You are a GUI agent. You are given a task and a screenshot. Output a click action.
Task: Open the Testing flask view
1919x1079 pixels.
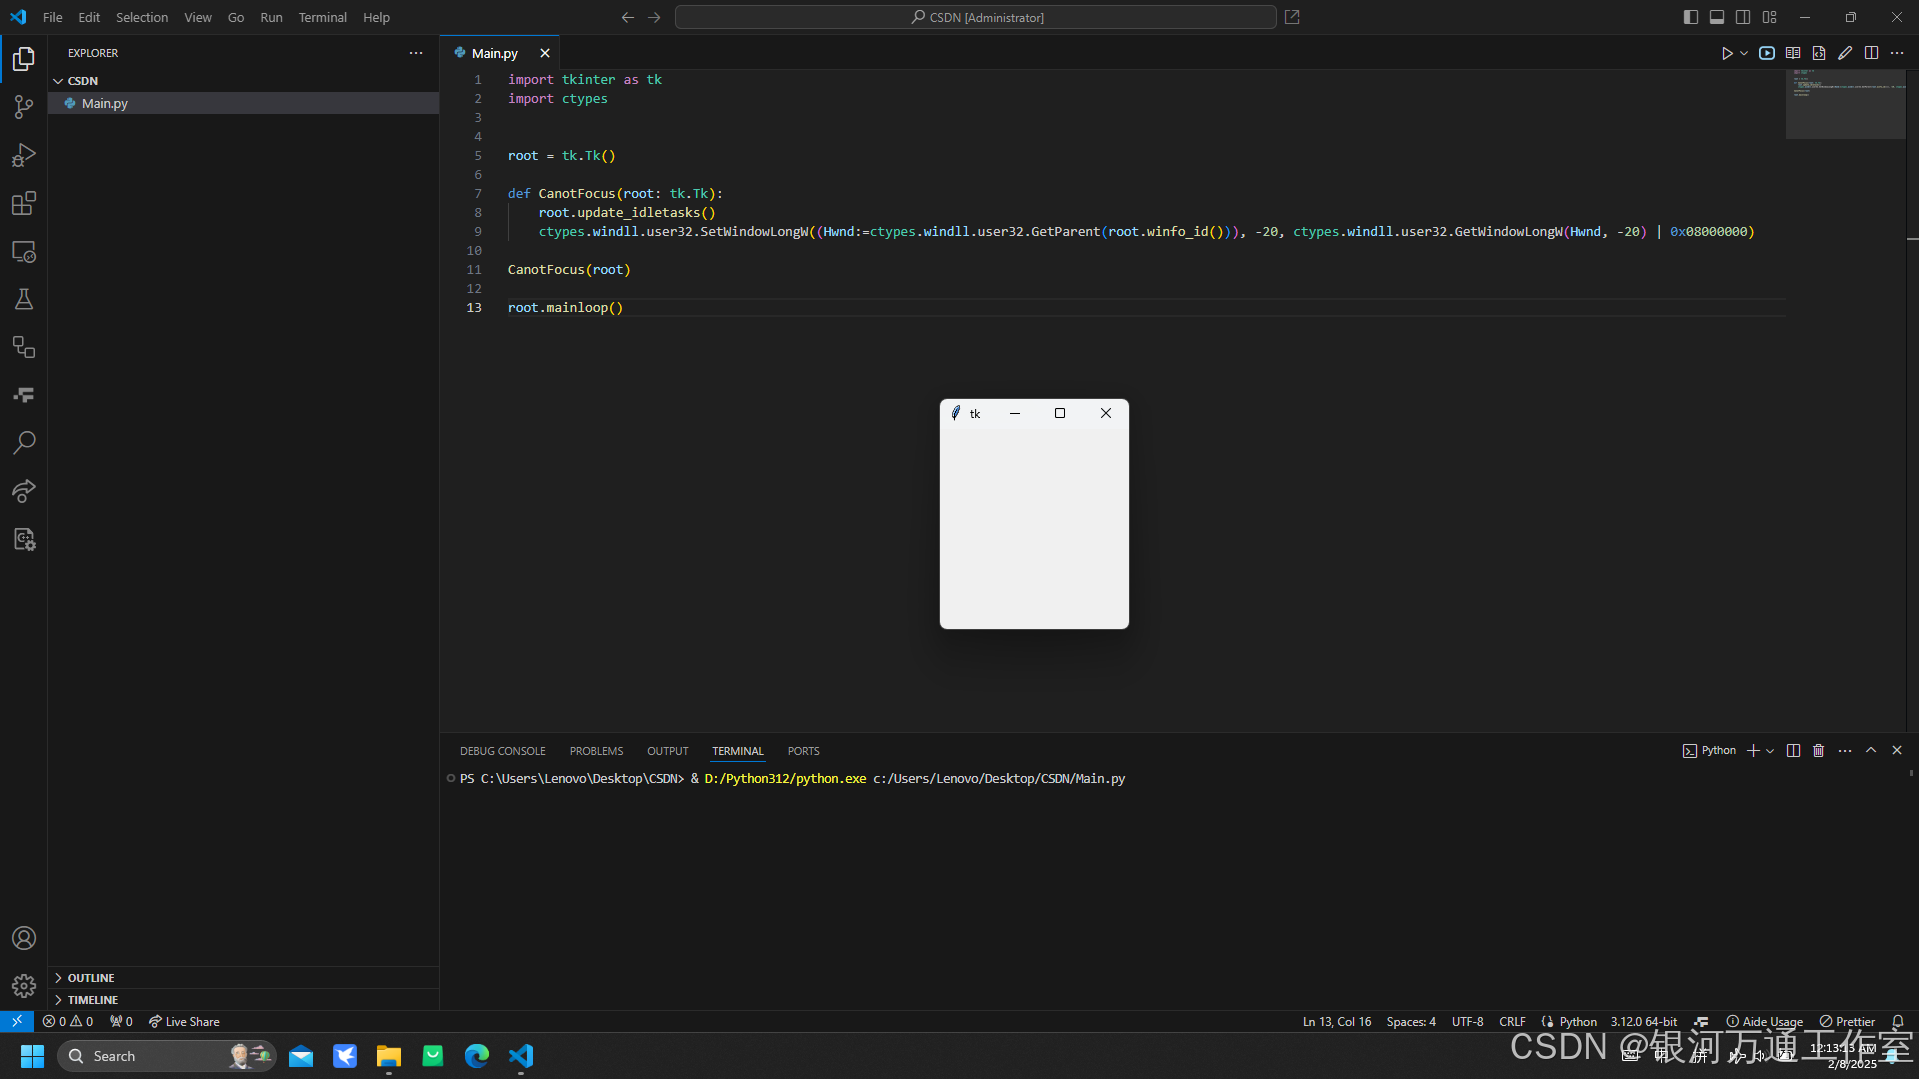click(x=24, y=299)
